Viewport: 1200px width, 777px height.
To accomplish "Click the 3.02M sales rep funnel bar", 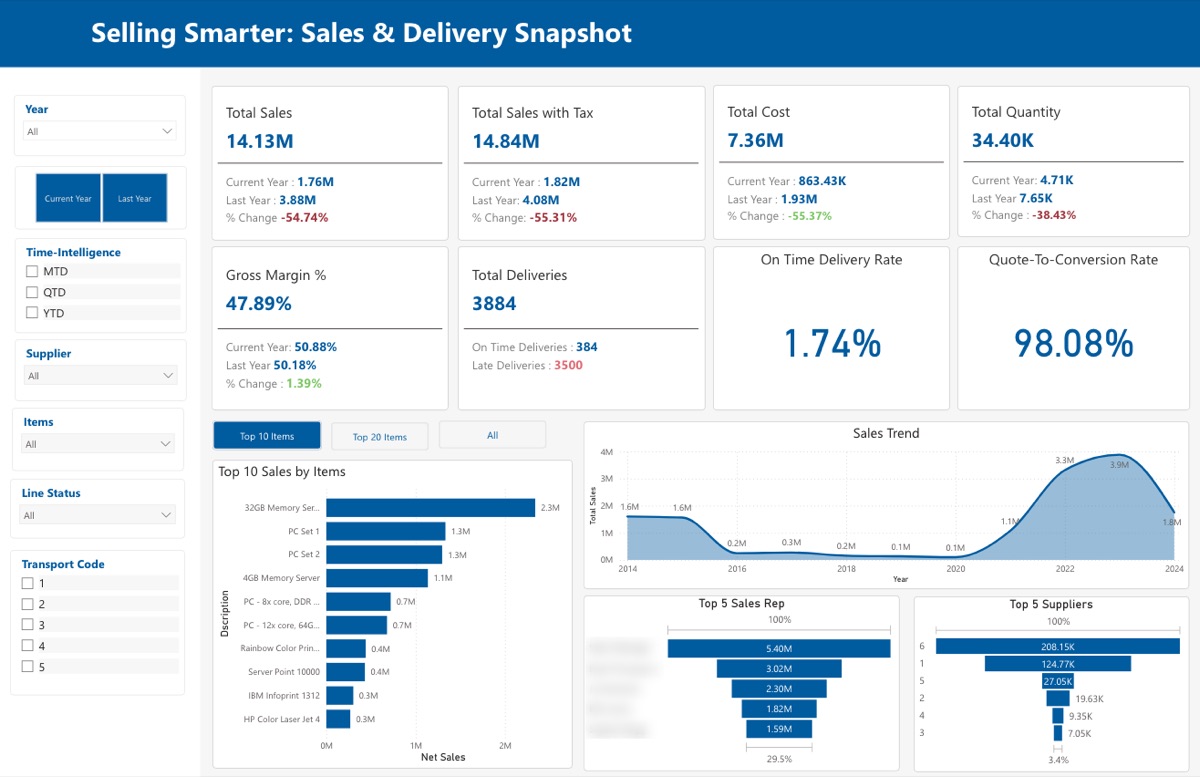I will (x=779, y=669).
